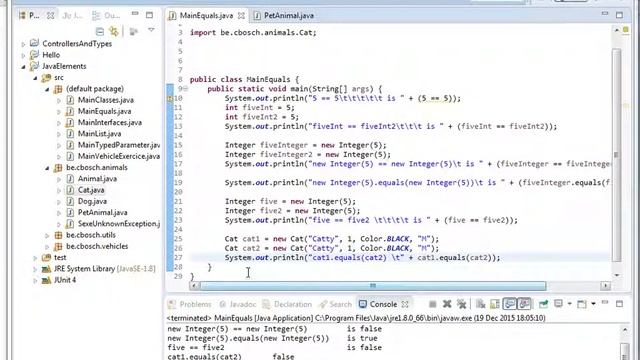640x360 pixels.
Task: Click the be.cbosch.utils package icon
Action: point(58,235)
